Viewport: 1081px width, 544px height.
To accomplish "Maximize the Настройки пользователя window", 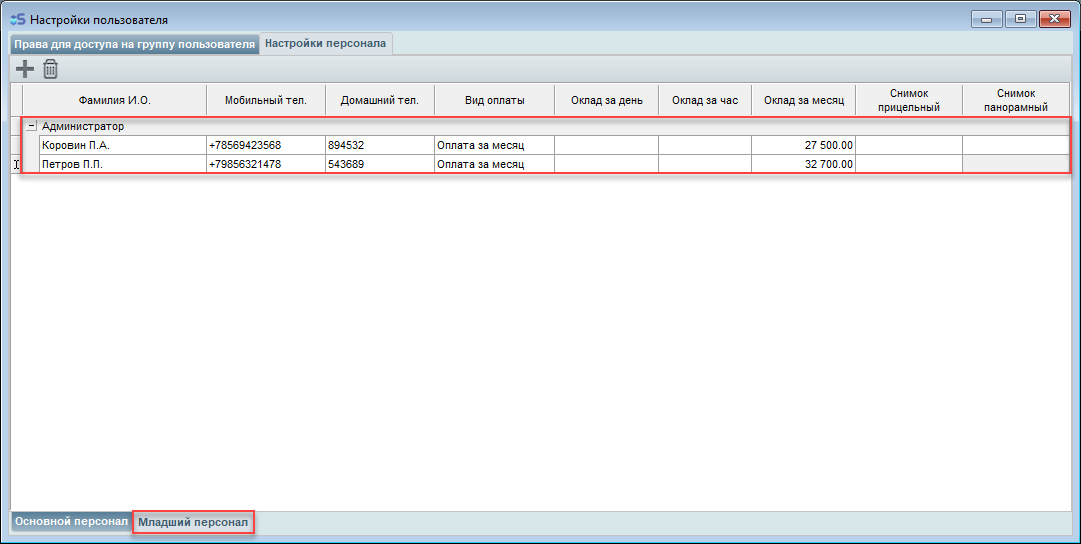I will 1020,19.
